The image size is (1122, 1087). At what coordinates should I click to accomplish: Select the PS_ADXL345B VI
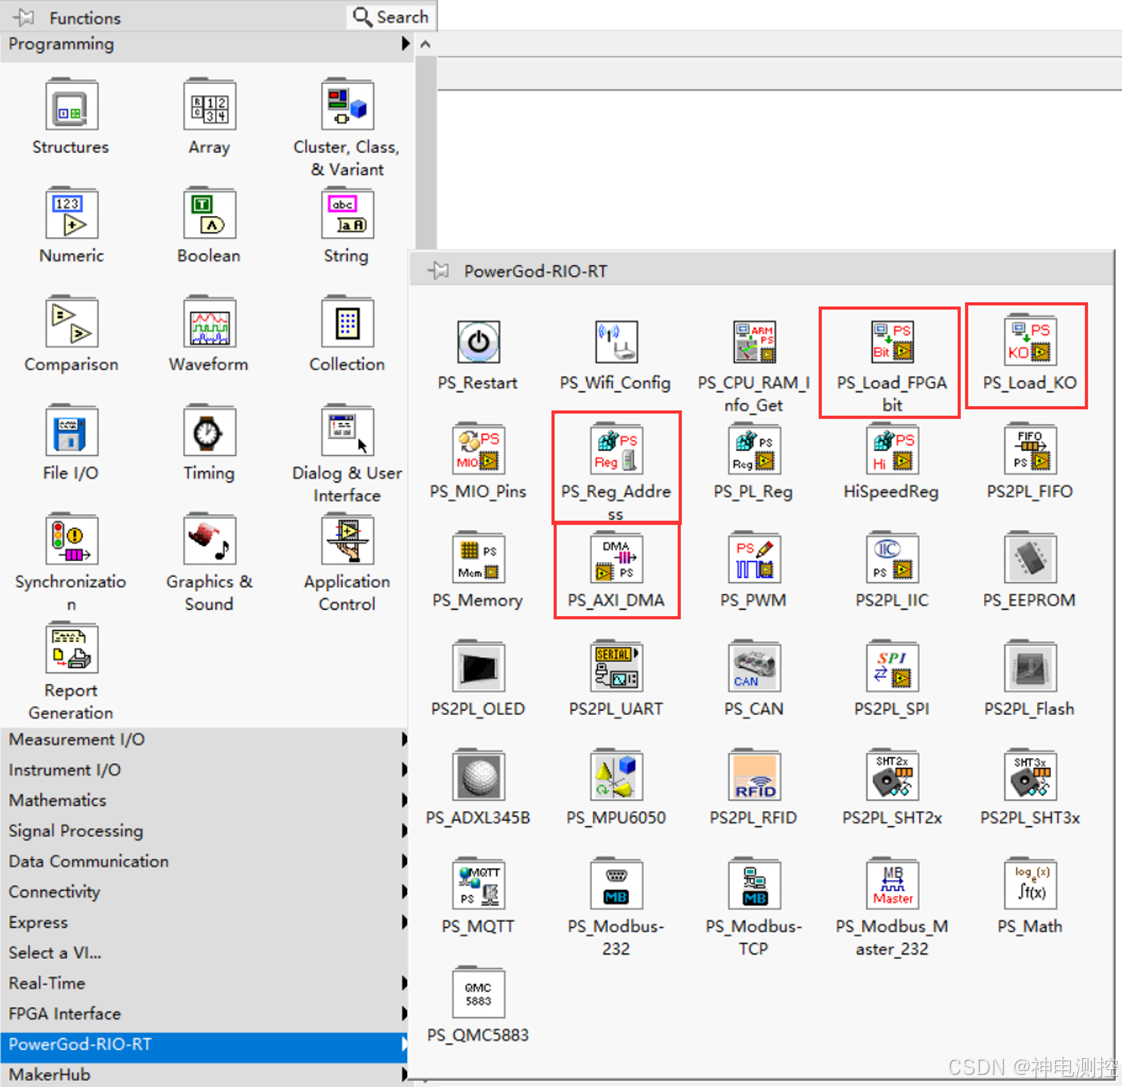pos(478,774)
